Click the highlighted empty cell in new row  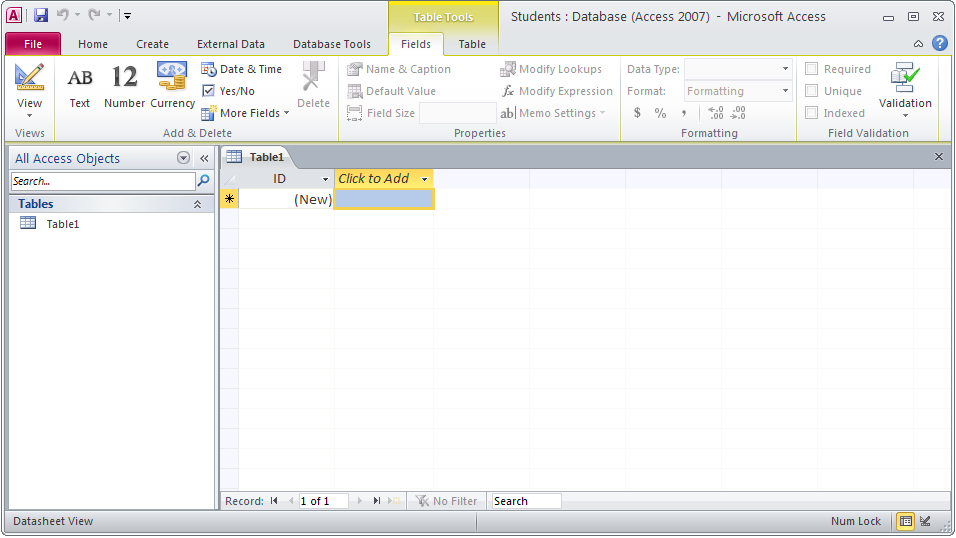point(385,199)
